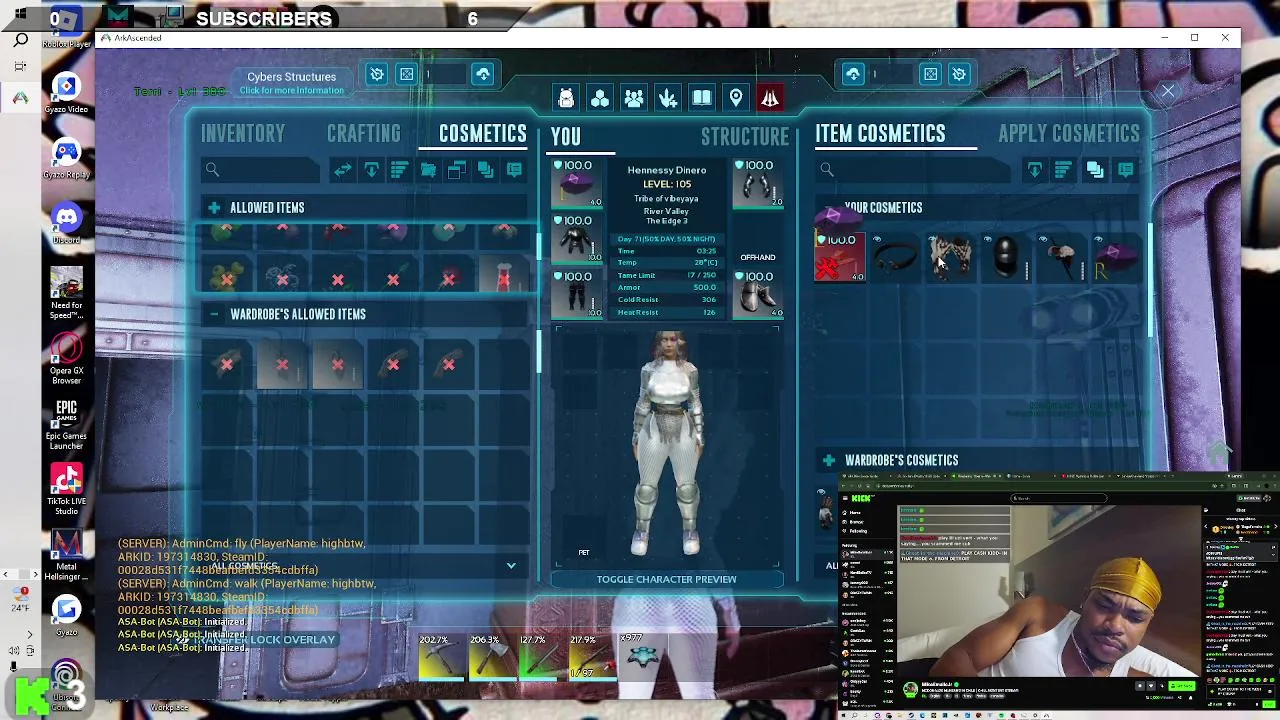
Task: Toggle eye visibility on the purple beret cosmetic
Action: pos(1098,240)
